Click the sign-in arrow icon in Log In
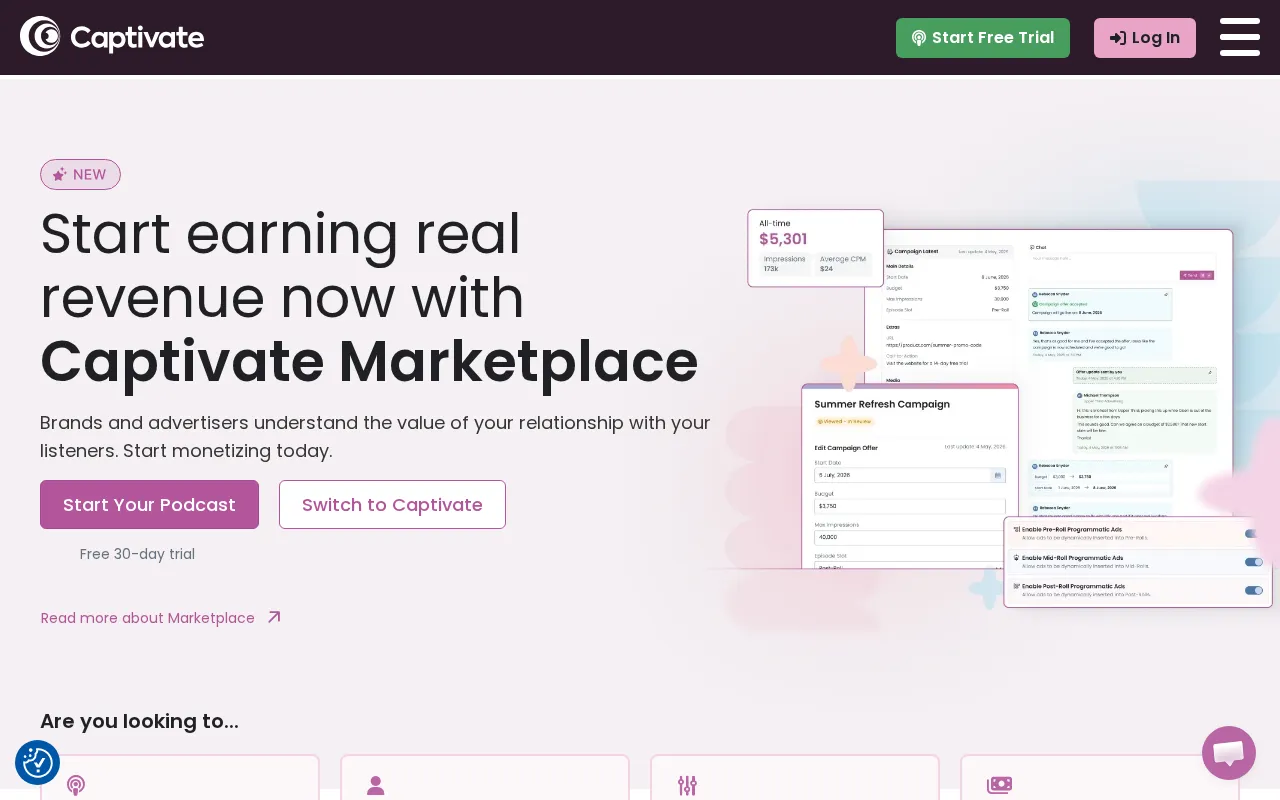The width and height of the screenshot is (1280, 800). pos(1118,38)
